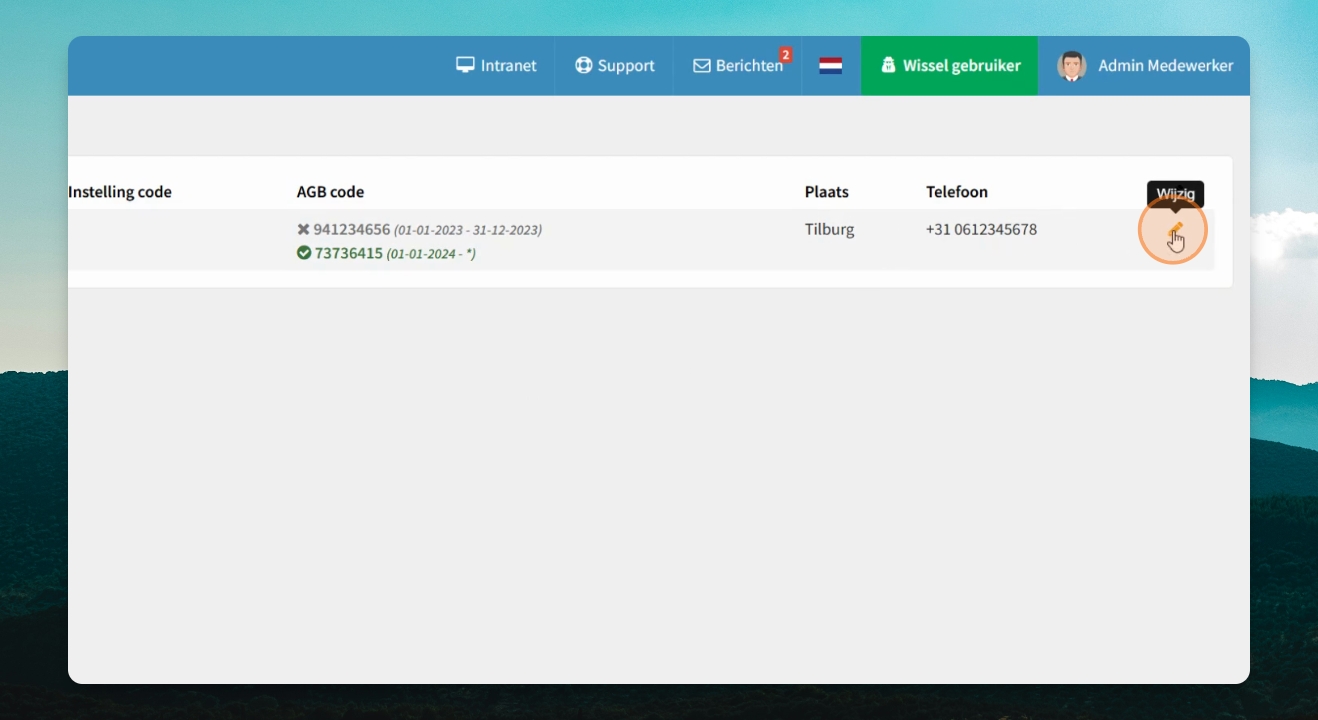Screen dimensions: 1318x720
Task: Click the Telefoon column header
Action: click(957, 192)
